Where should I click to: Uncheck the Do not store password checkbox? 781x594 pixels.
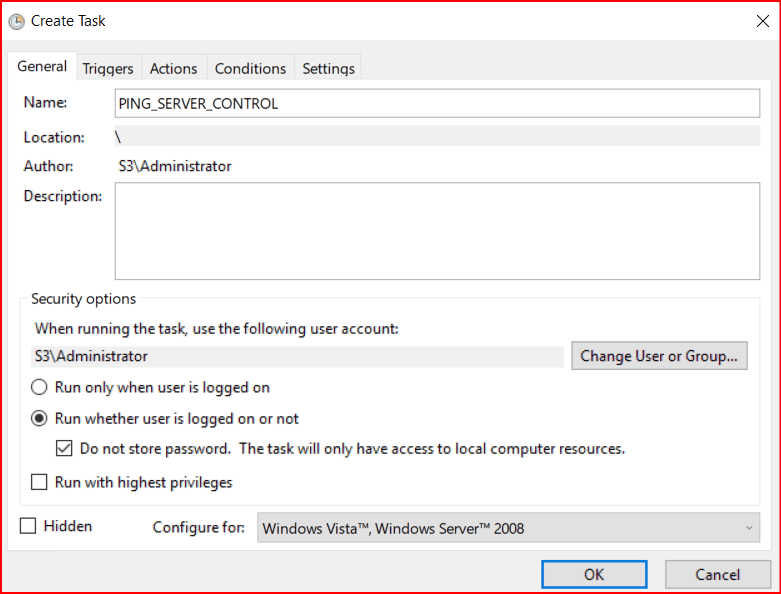click(64, 449)
